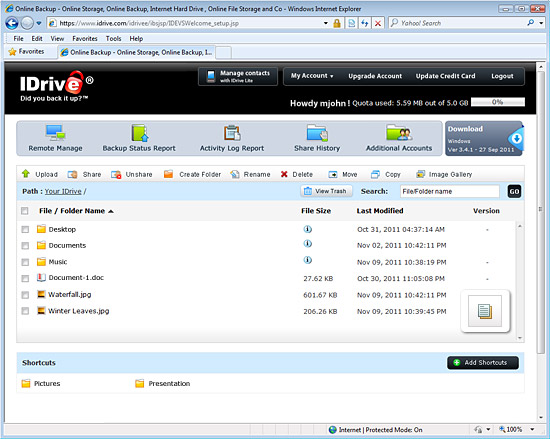Expand the My Account dropdown menu
This screenshot has width=550, height=439.
click(x=312, y=76)
